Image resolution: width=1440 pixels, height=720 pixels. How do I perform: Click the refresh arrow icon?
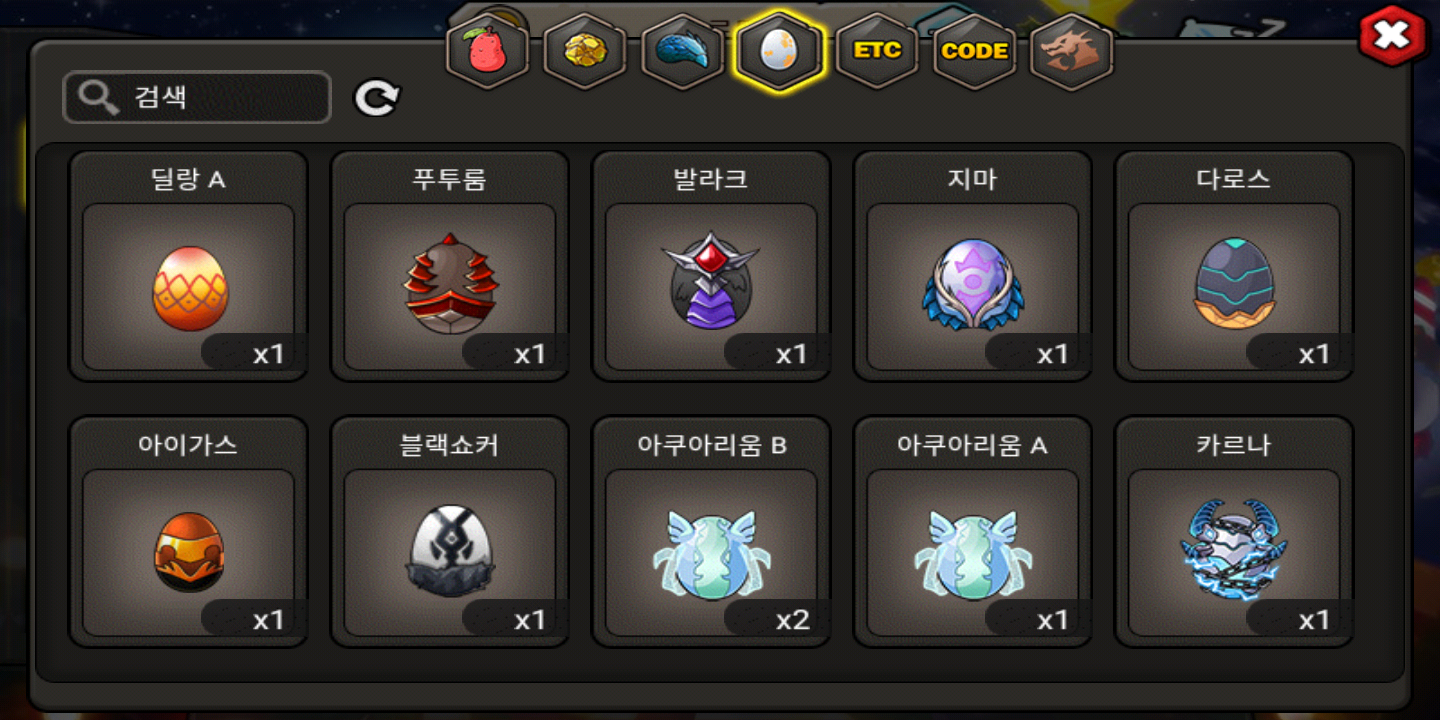tap(377, 97)
